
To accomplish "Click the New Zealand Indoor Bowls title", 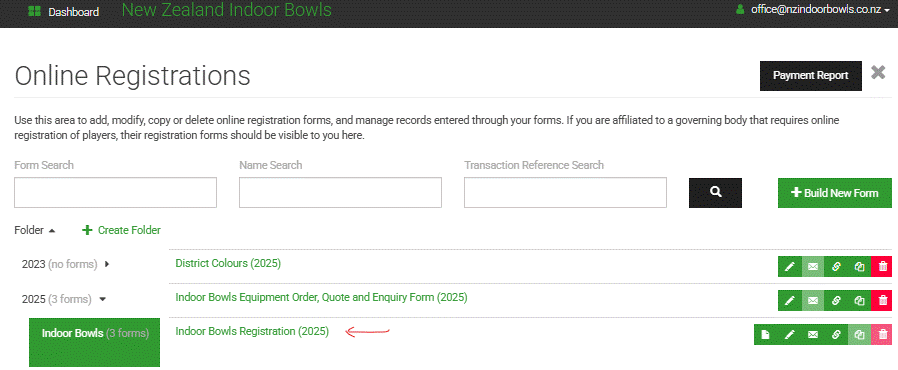I will tap(226, 10).
